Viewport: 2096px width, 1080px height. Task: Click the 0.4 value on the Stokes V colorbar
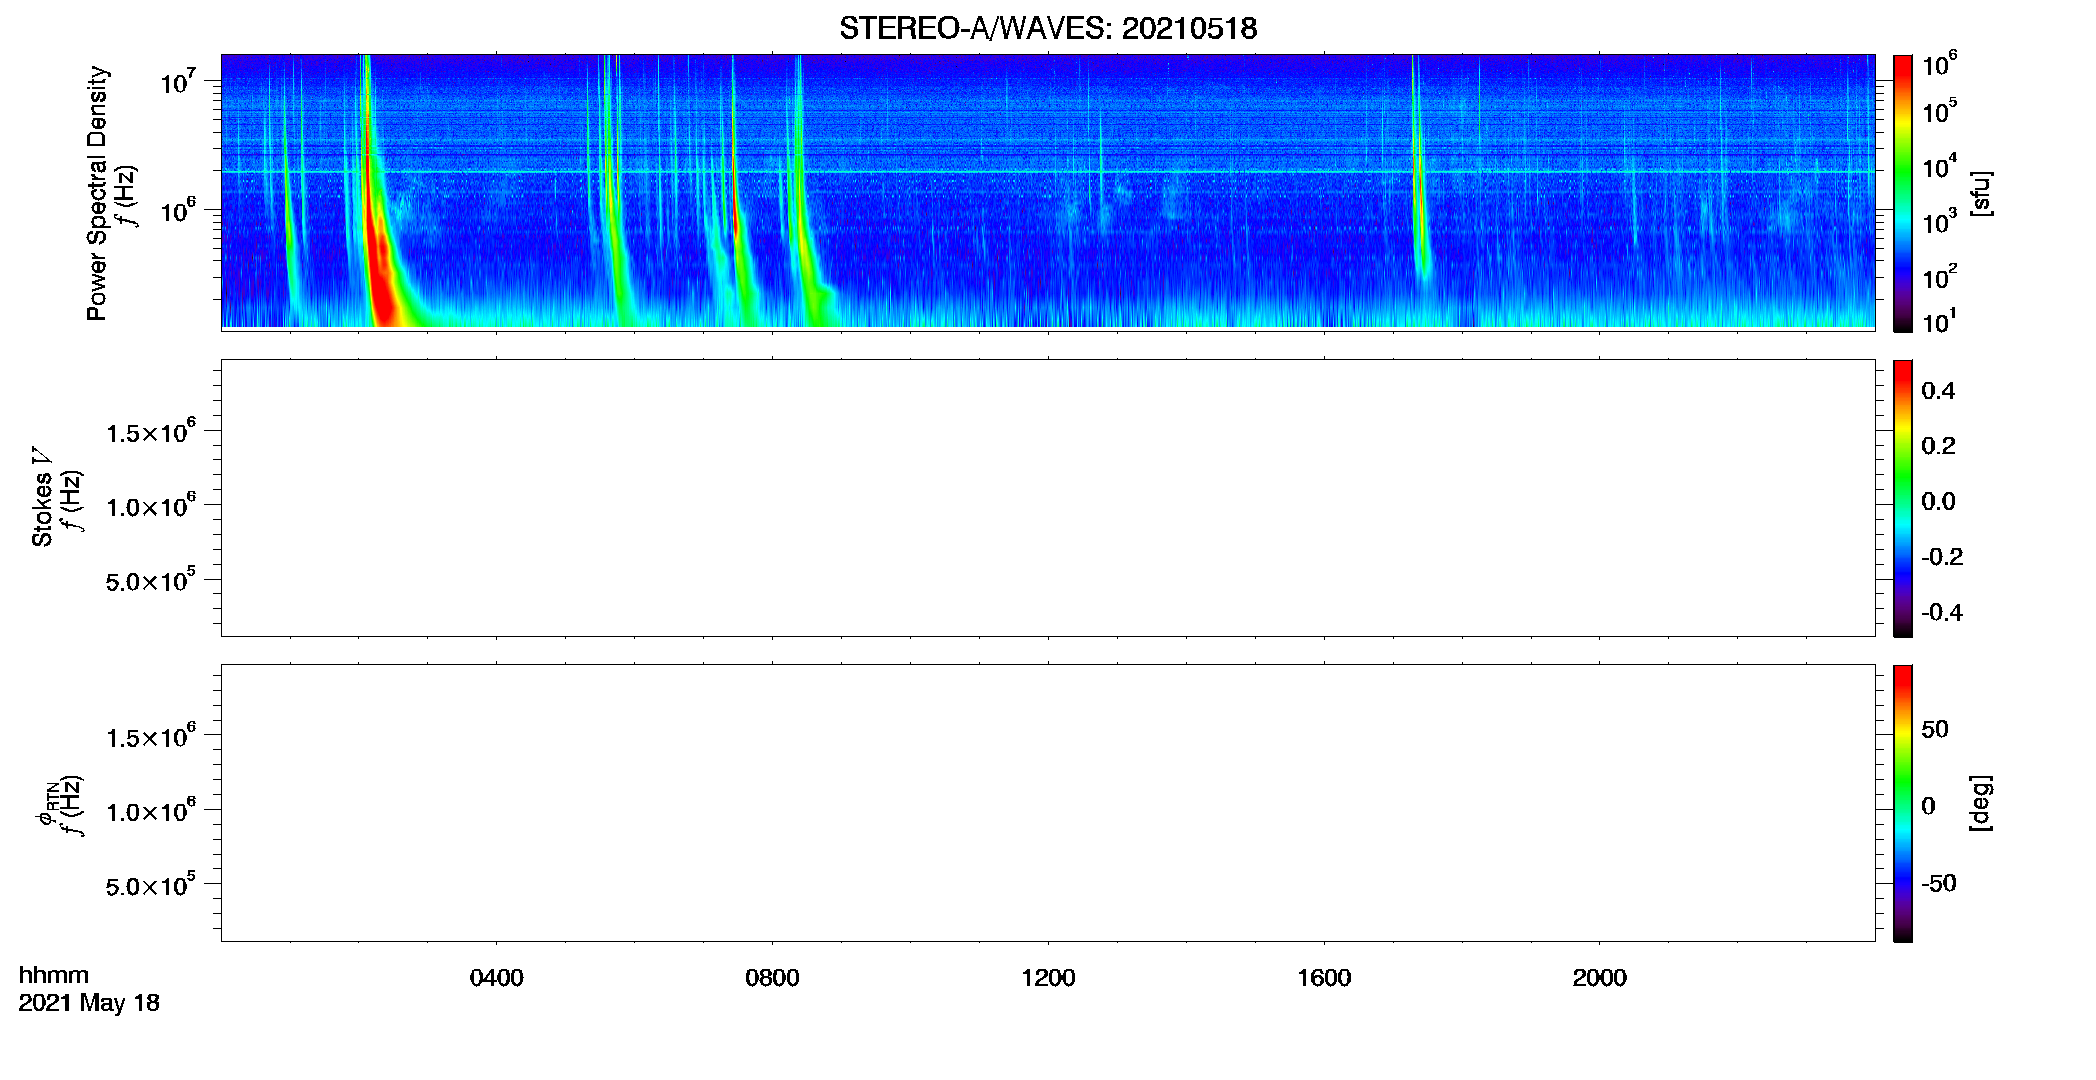coord(1938,391)
